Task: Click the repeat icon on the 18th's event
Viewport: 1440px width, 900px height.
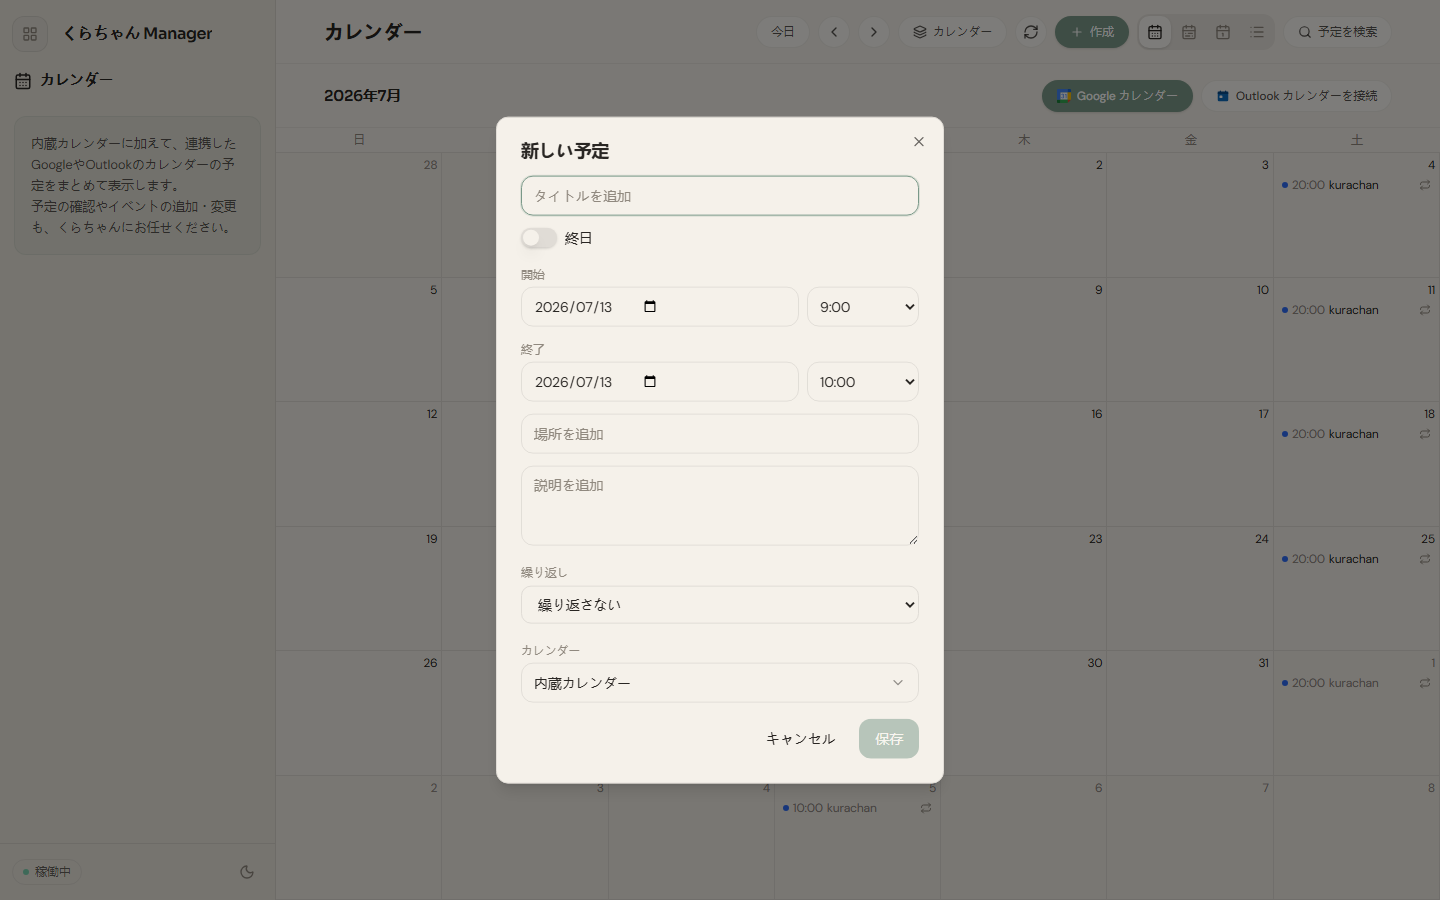Action: pyautogui.click(x=1425, y=434)
